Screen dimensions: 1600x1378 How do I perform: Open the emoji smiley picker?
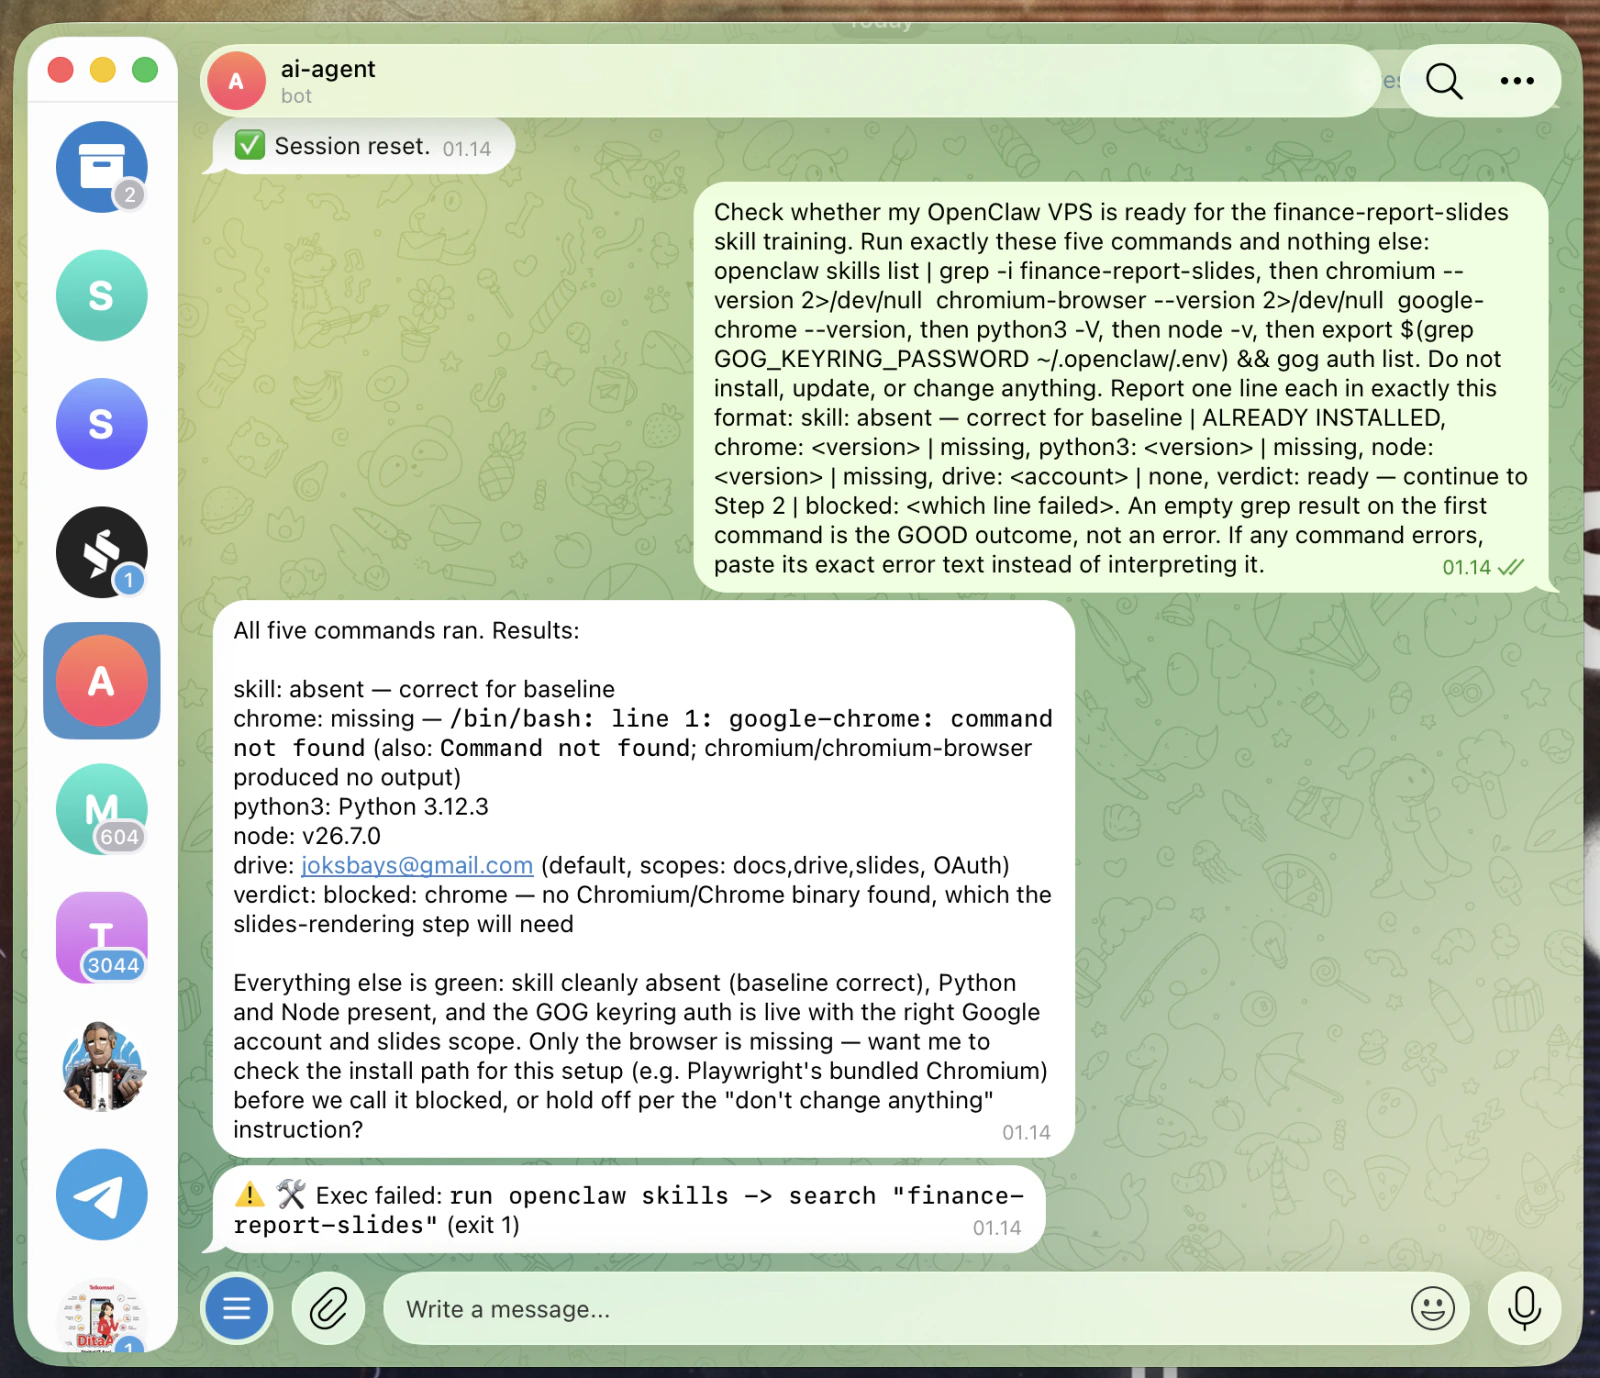1432,1308
